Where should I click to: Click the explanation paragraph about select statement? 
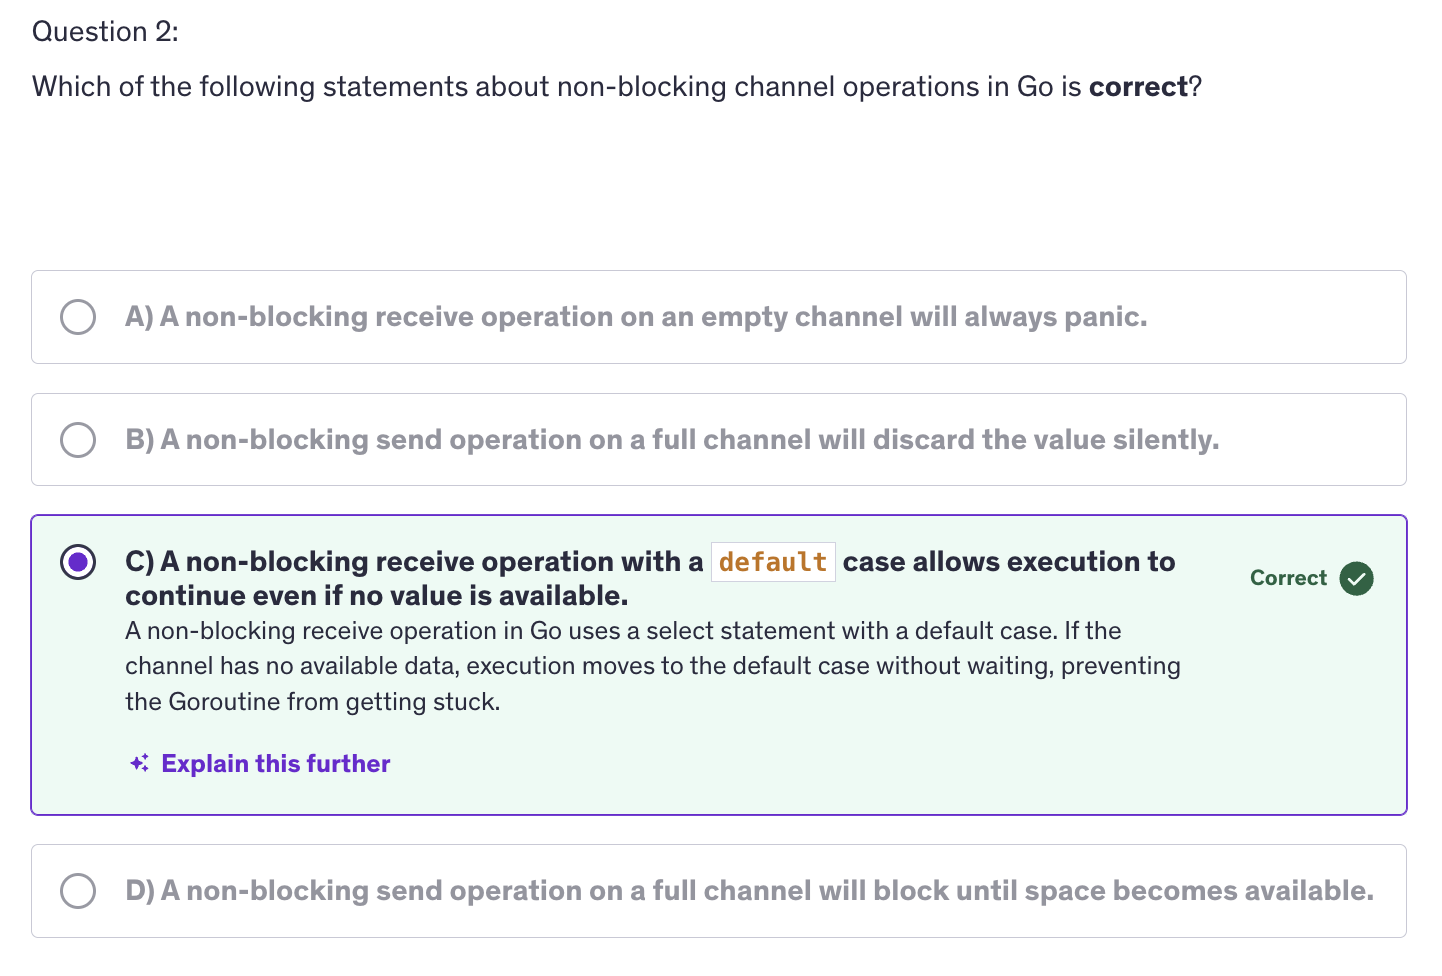652,666
